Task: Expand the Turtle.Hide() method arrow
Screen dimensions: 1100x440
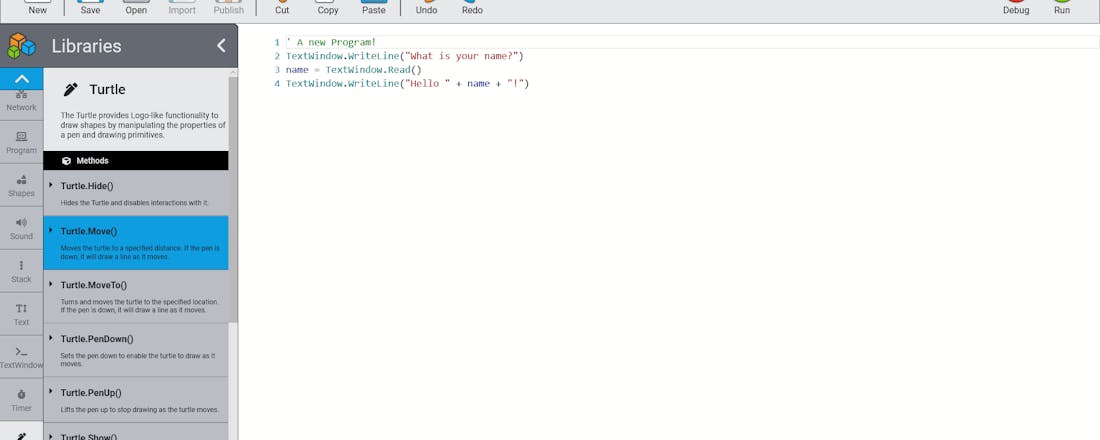Action: [51, 185]
